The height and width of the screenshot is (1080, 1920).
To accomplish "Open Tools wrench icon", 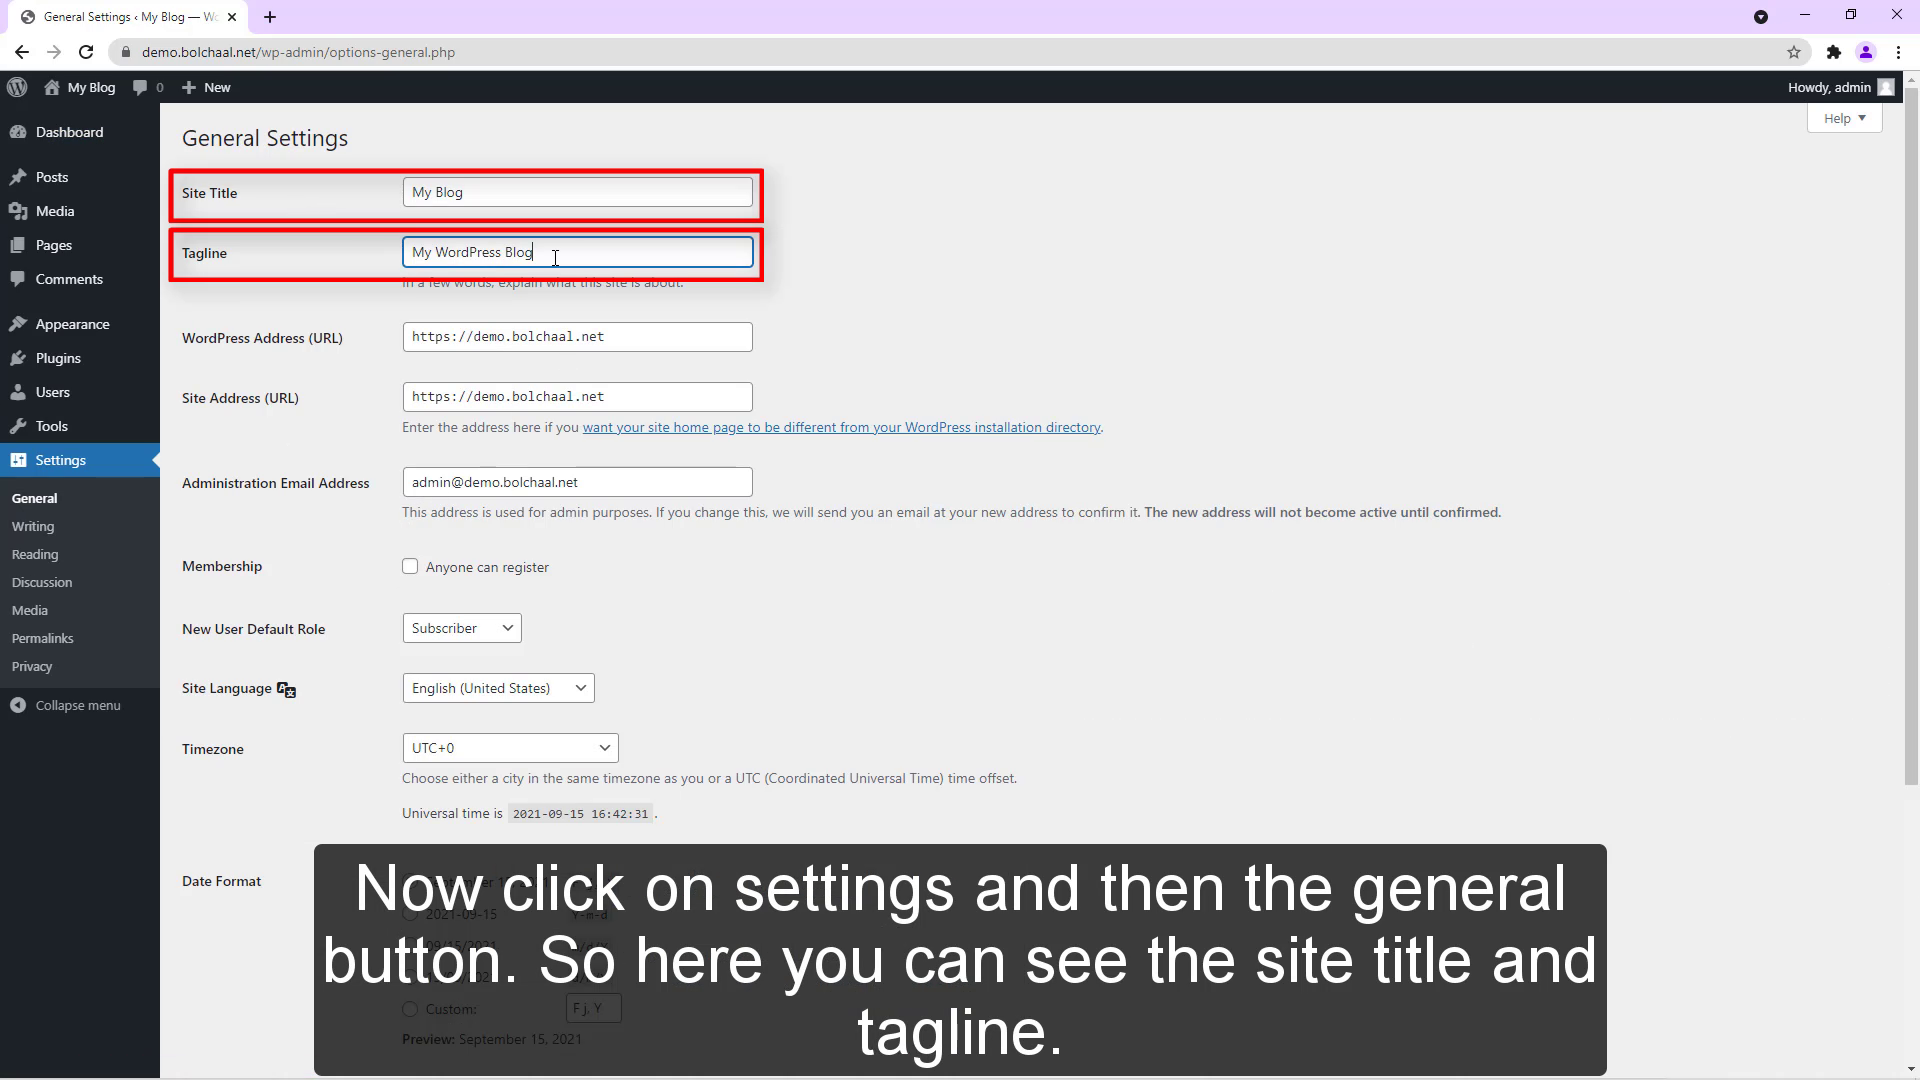I will (x=18, y=426).
